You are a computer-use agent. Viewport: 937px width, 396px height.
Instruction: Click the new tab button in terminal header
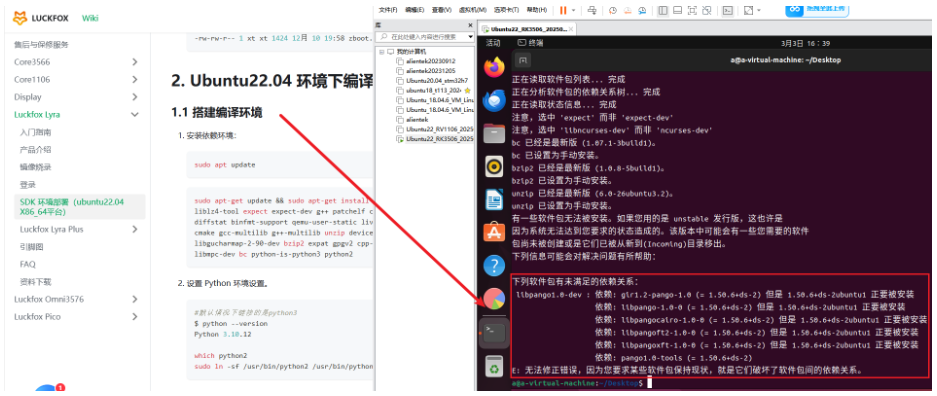pos(522,60)
